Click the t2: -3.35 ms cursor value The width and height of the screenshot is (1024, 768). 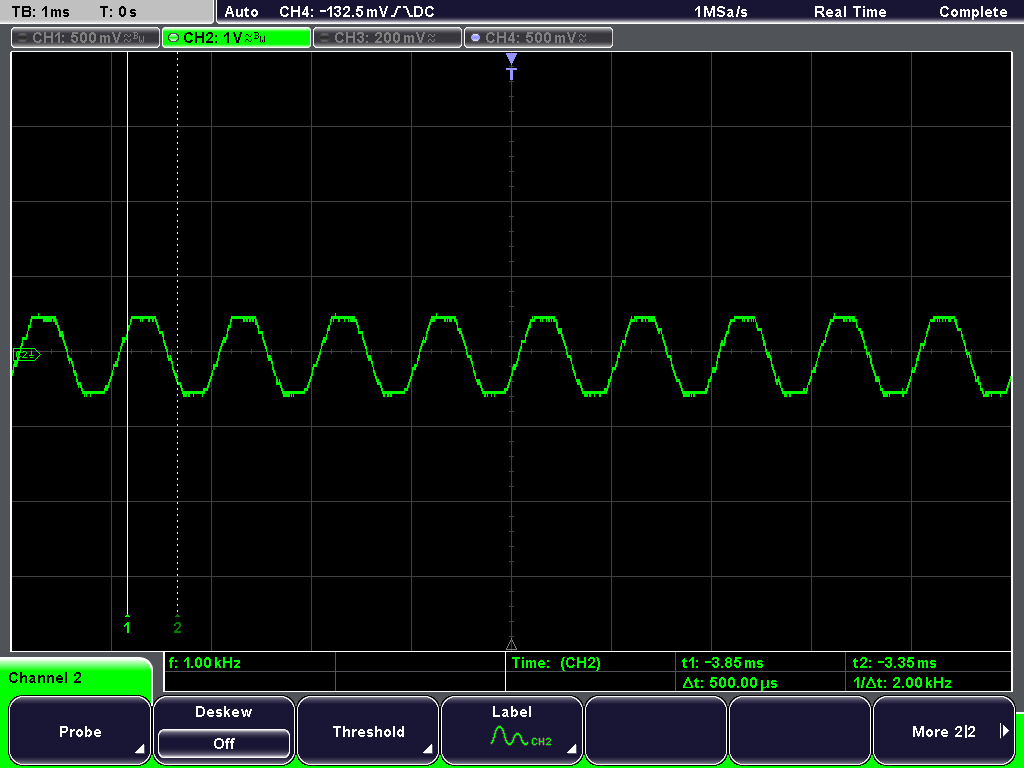tap(895, 662)
